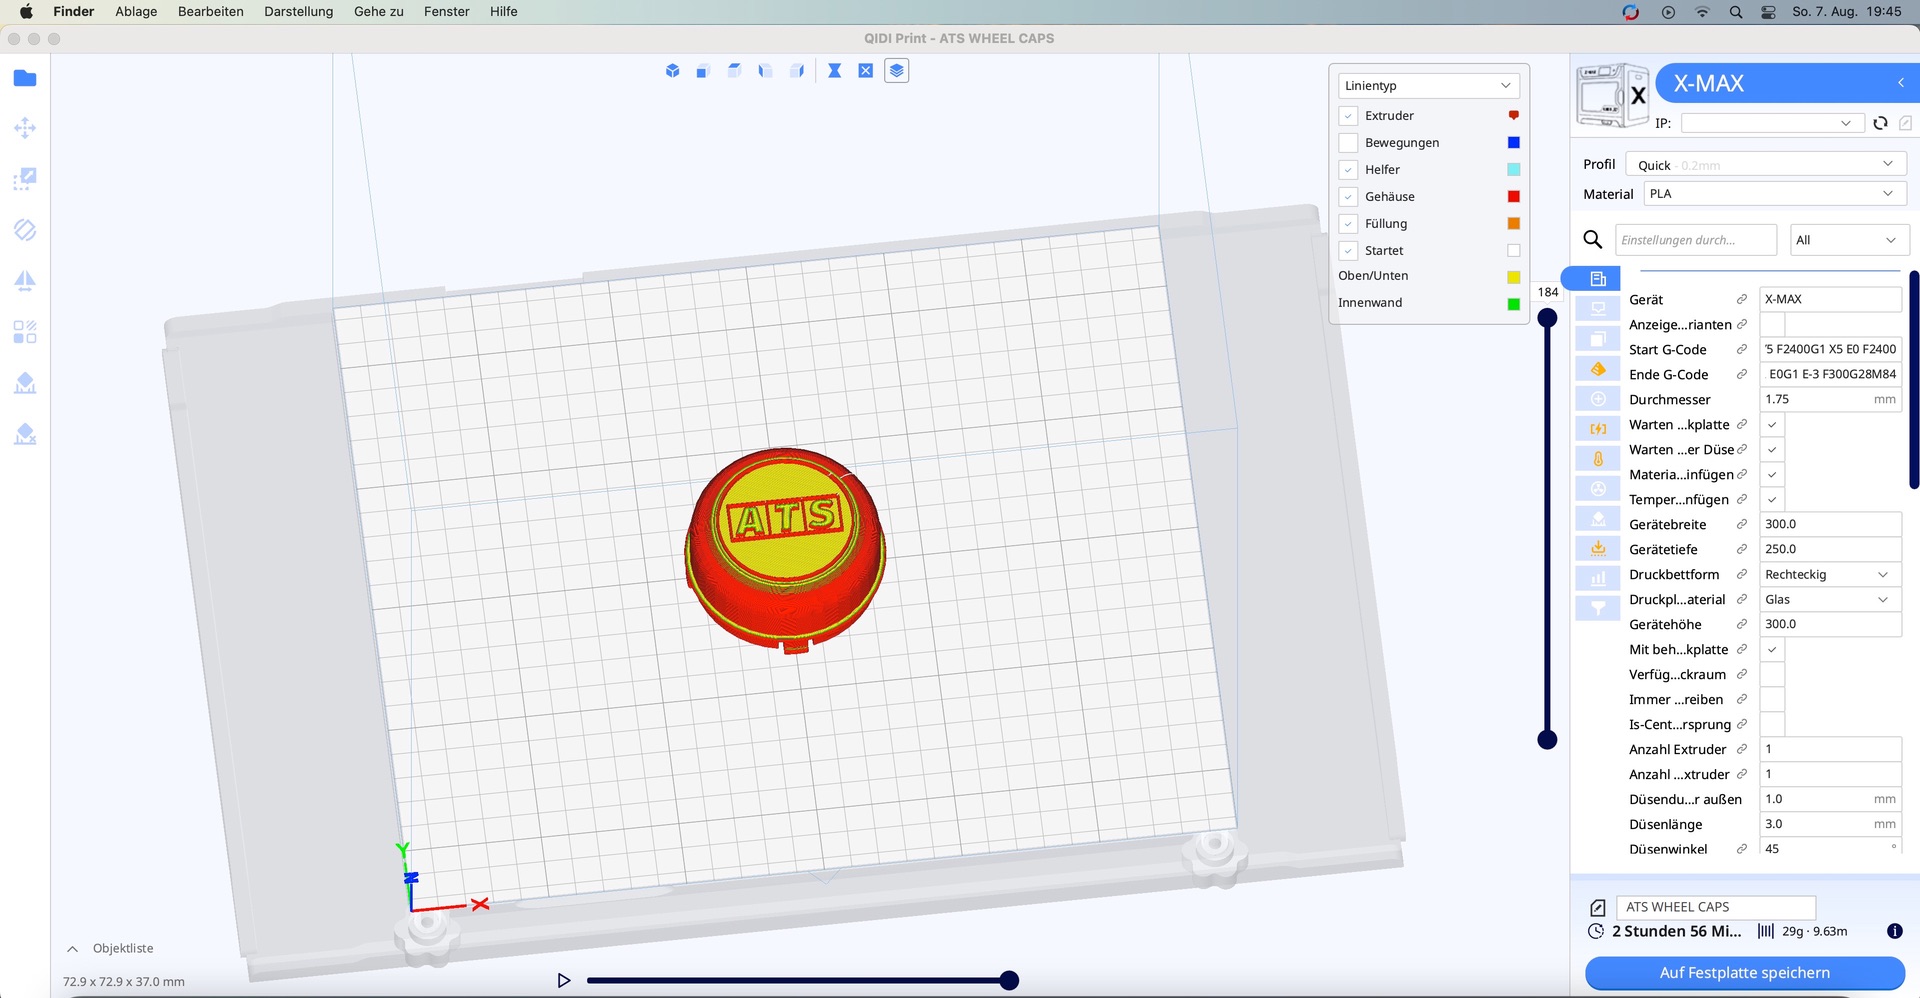
Task: Toggle the Mit beheizter Druckplatte checkbox
Action: [1772, 650]
